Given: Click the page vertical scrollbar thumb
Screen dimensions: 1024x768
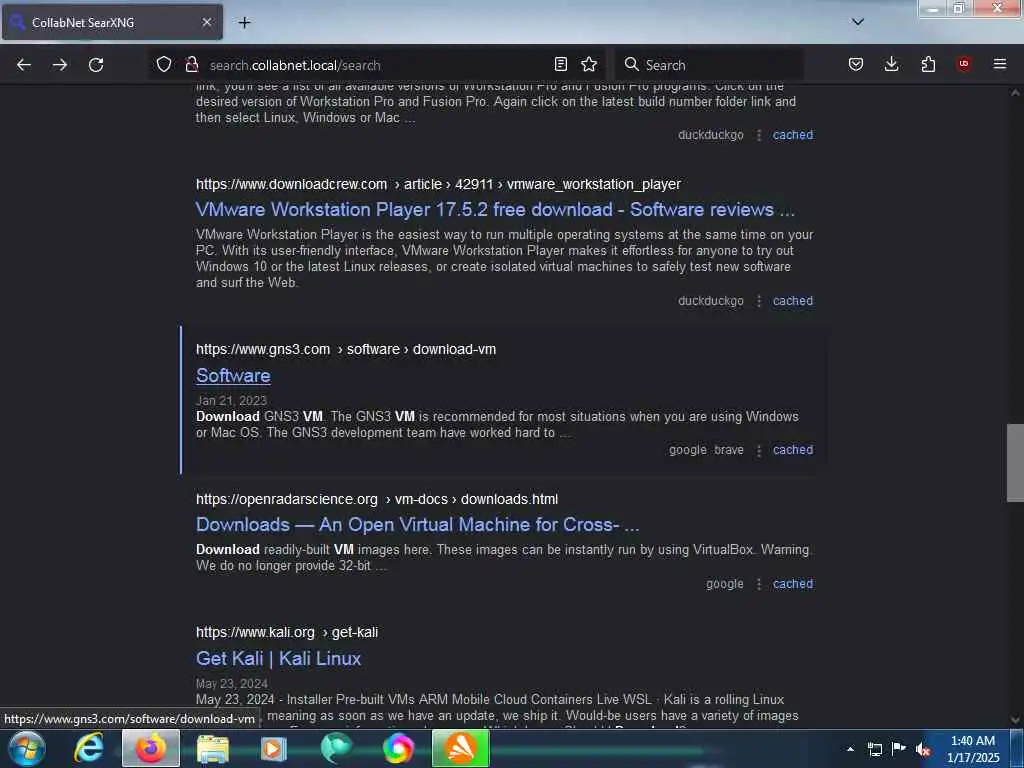Looking at the screenshot, I should [1015, 462].
